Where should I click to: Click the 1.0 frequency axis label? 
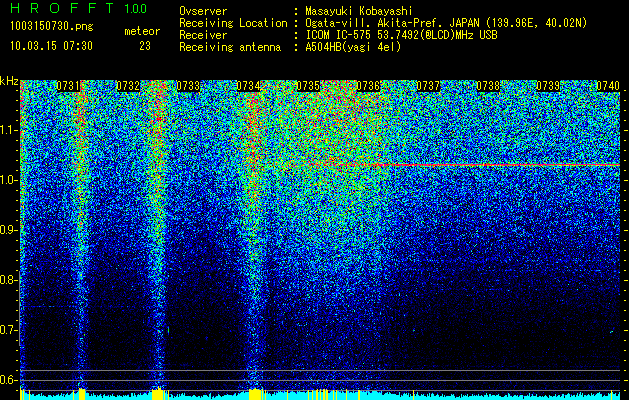tap(9, 181)
